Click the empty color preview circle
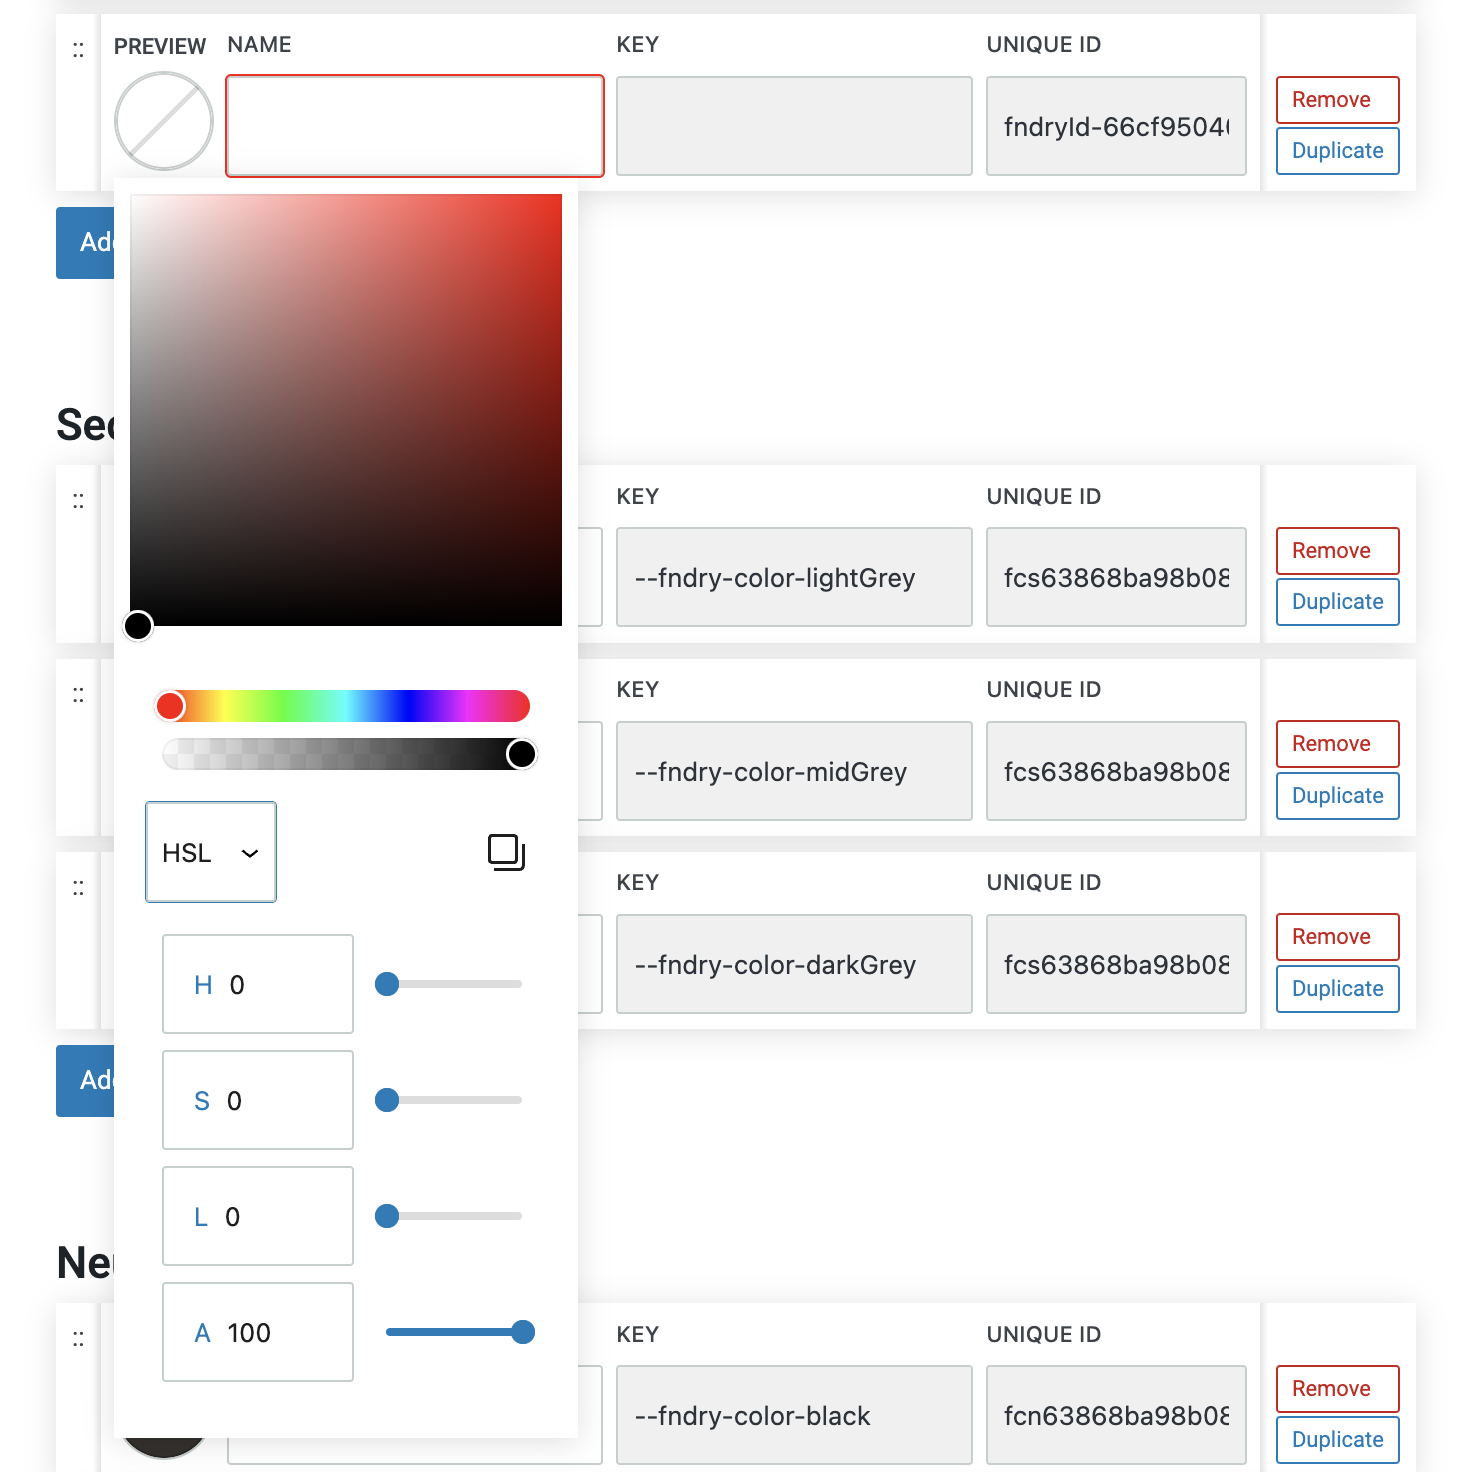 click(164, 121)
